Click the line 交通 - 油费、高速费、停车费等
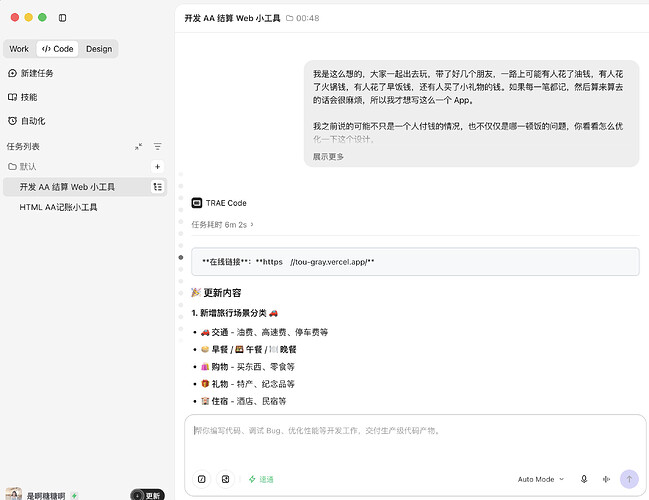This screenshot has width=649, height=500. point(264,332)
